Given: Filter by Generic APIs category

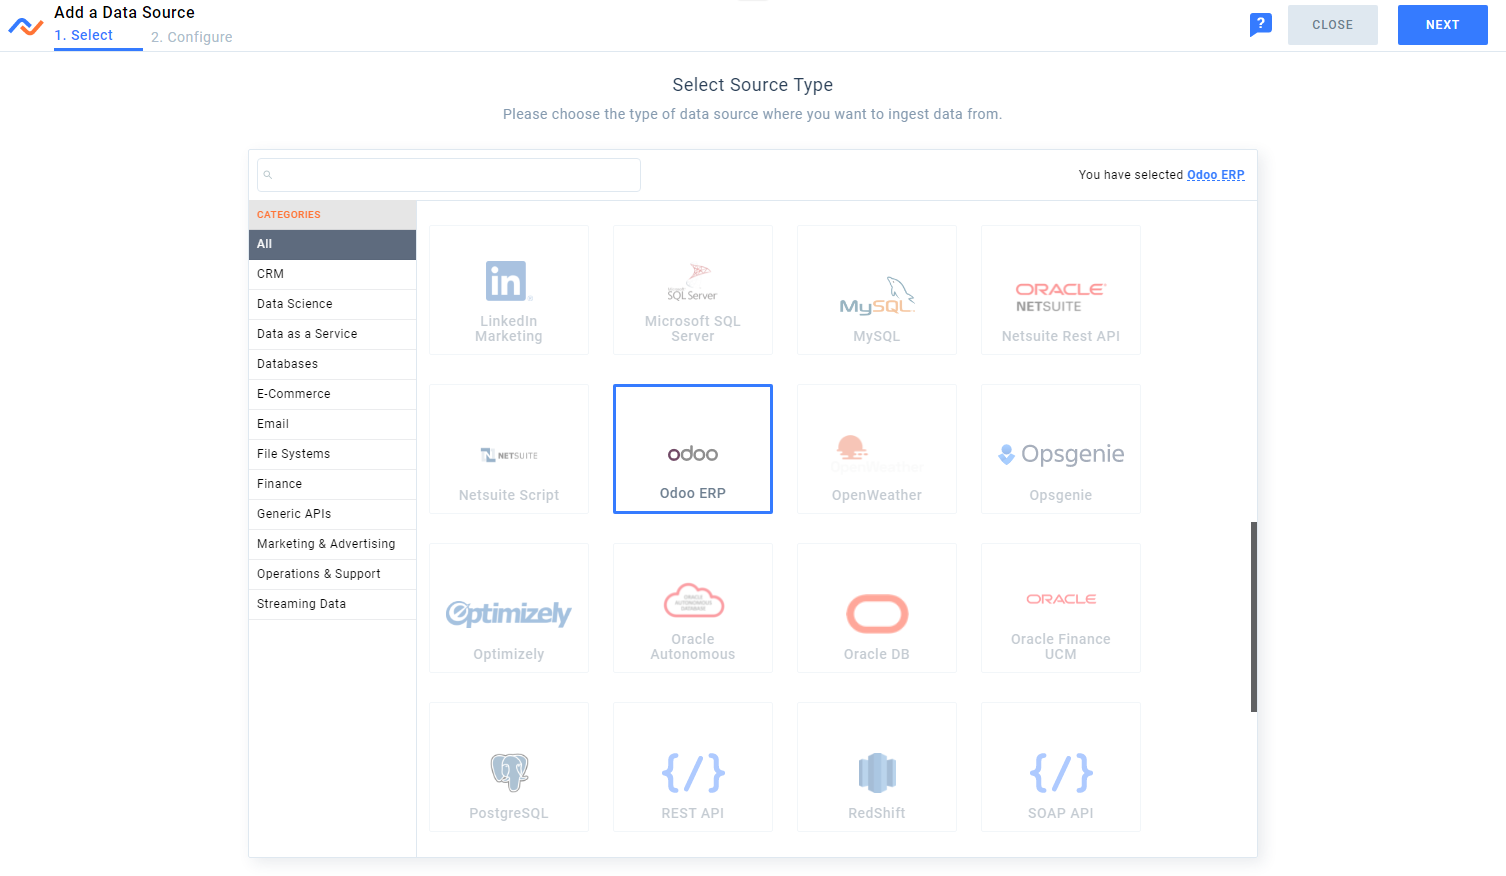Looking at the screenshot, I should click(332, 514).
